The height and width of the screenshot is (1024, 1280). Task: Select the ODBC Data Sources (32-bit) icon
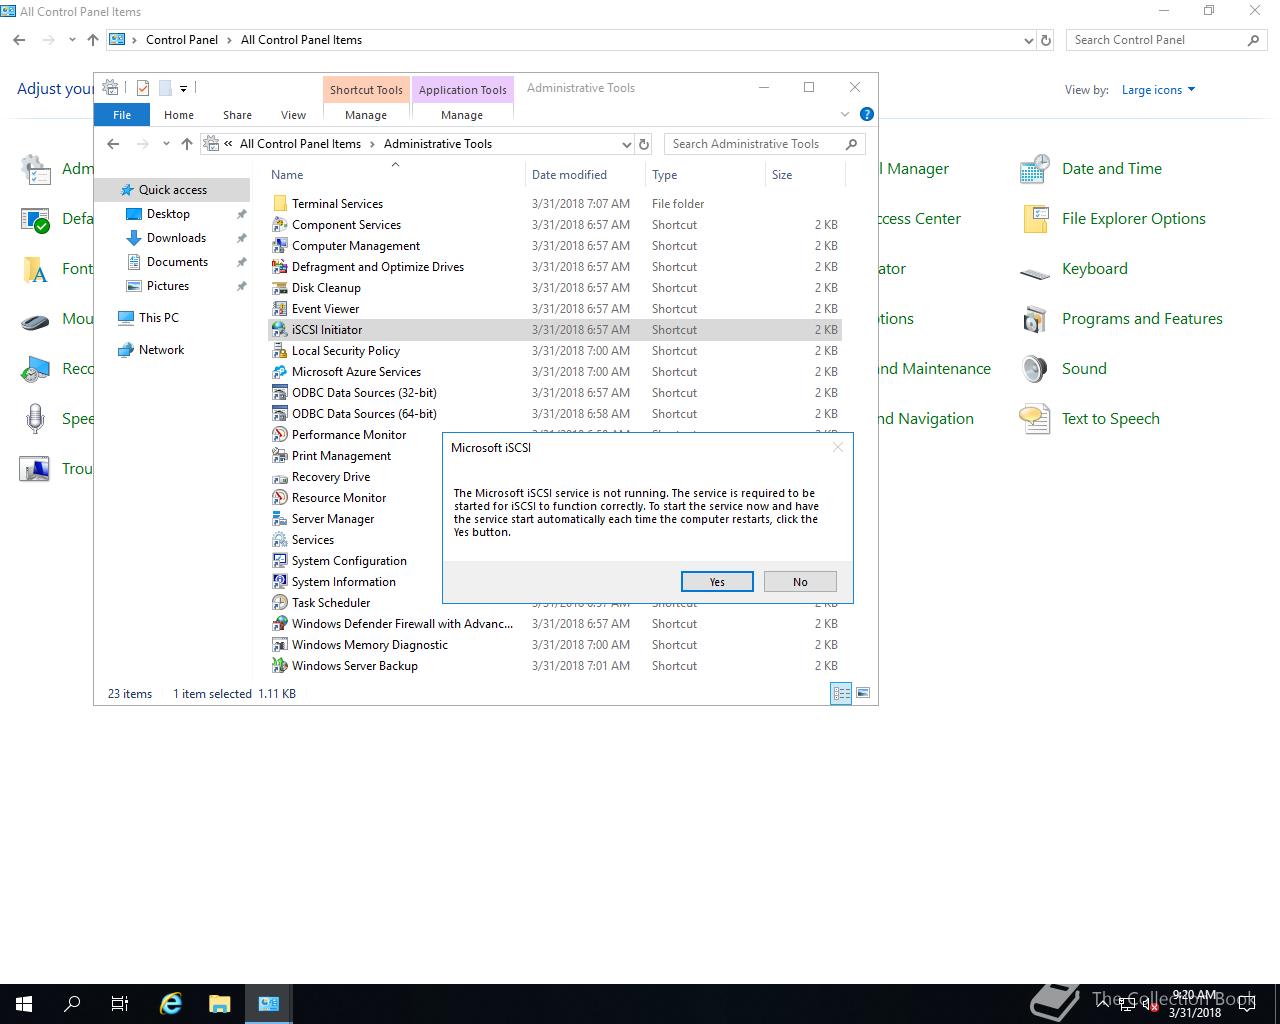pos(280,393)
